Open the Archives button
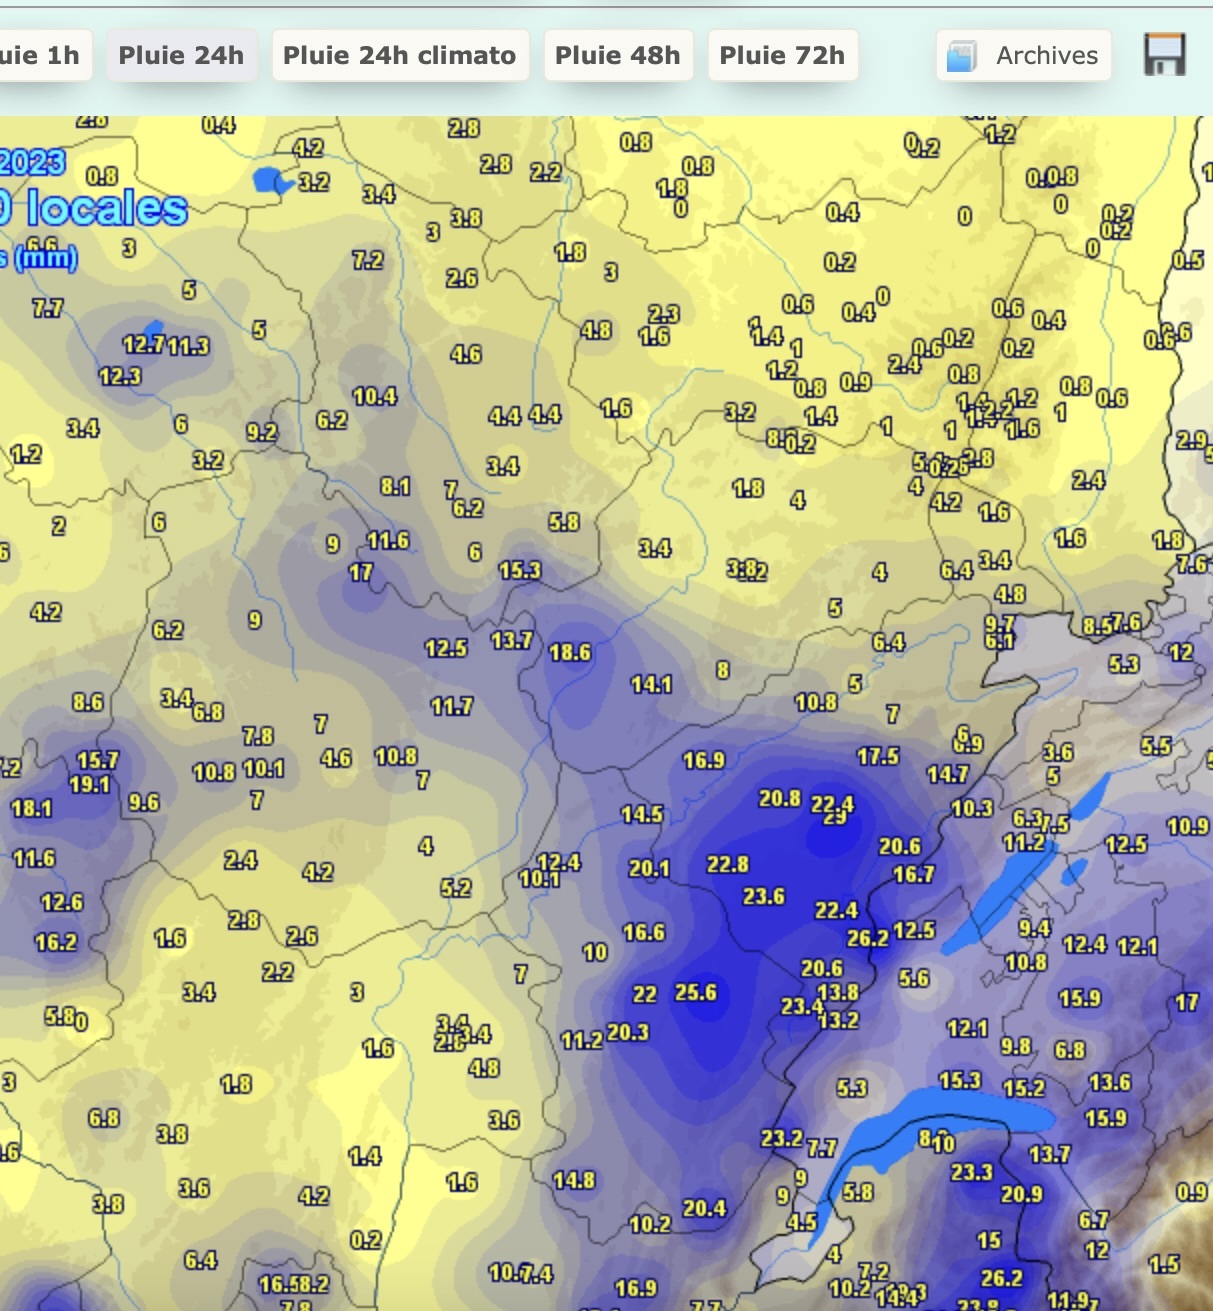 click(1024, 55)
